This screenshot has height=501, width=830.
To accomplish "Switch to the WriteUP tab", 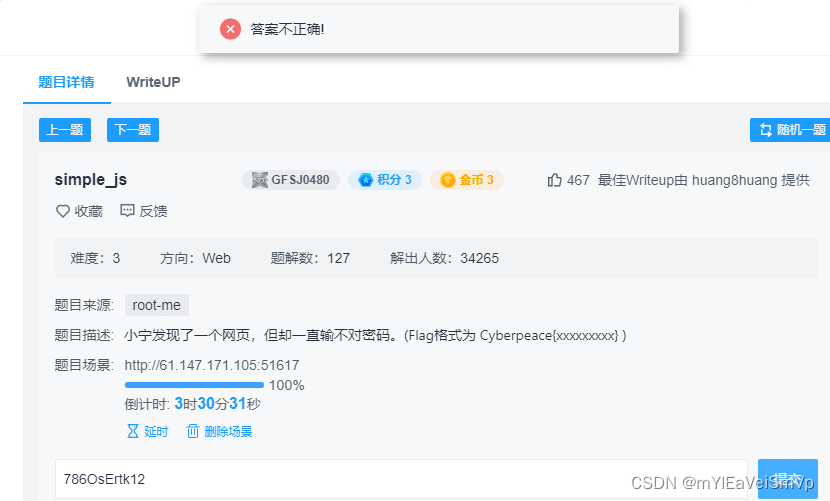I will point(153,82).
